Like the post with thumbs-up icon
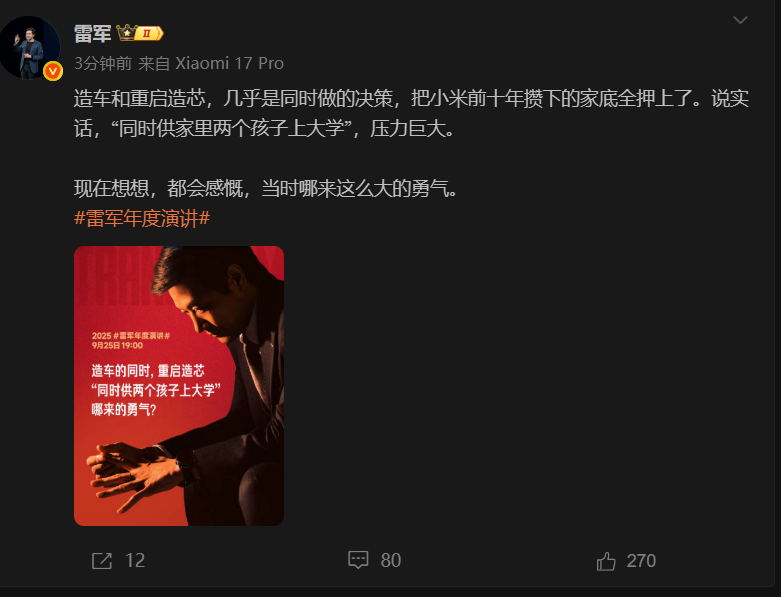The width and height of the screenshot is (781, 597). pos(606,561)
